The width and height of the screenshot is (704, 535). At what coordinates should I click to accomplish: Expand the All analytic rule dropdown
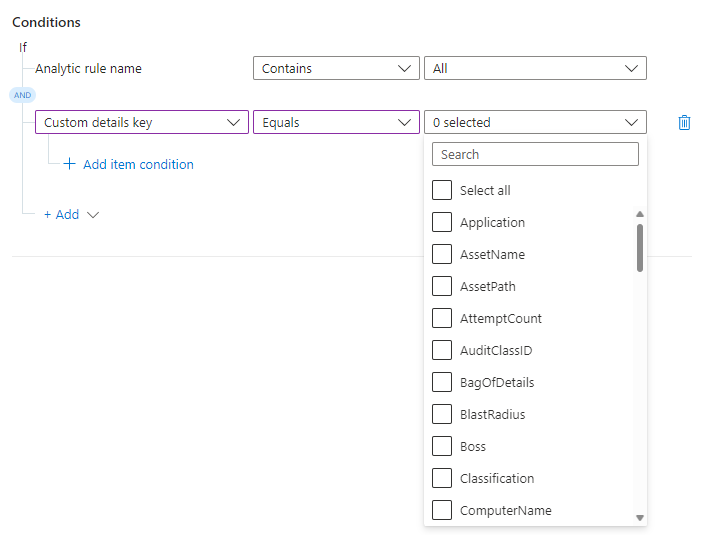[x=535, y=68]
